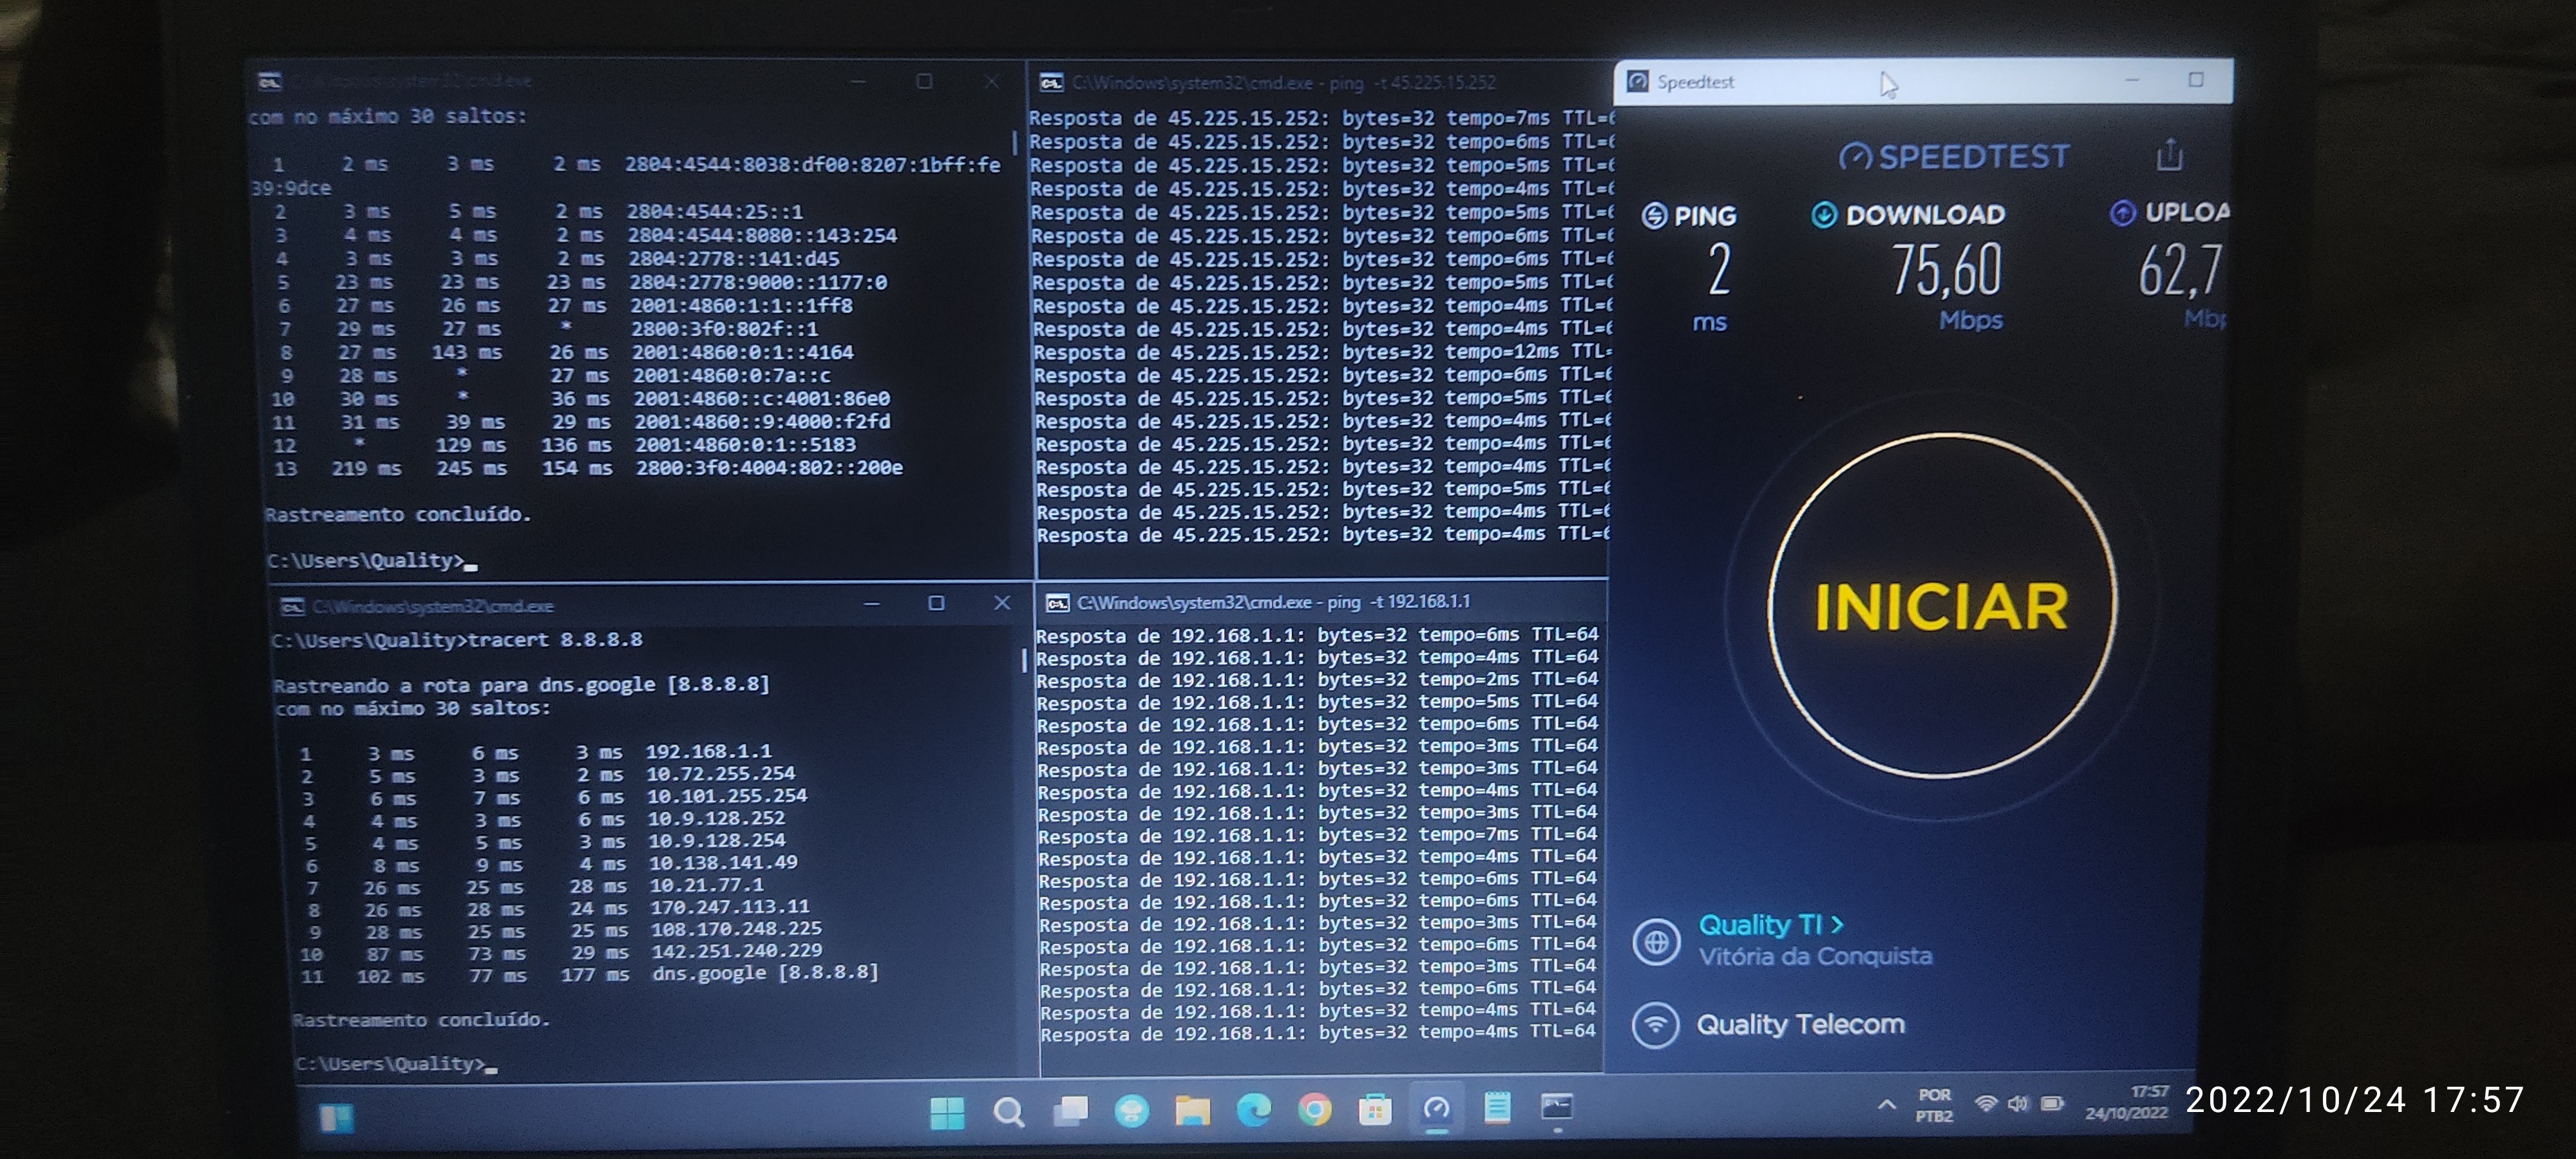
Task: Open the Windows Start menu
Action: tap(946, 1111)
